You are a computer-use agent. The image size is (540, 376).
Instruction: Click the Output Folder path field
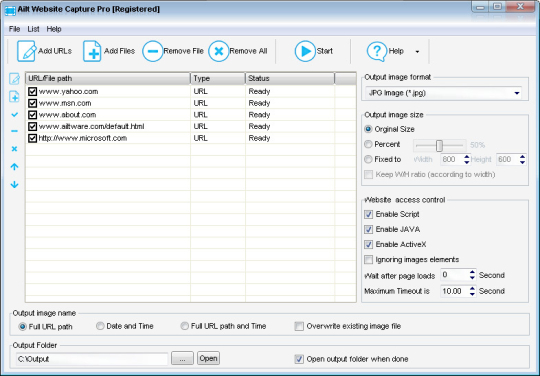click(92, 359)
